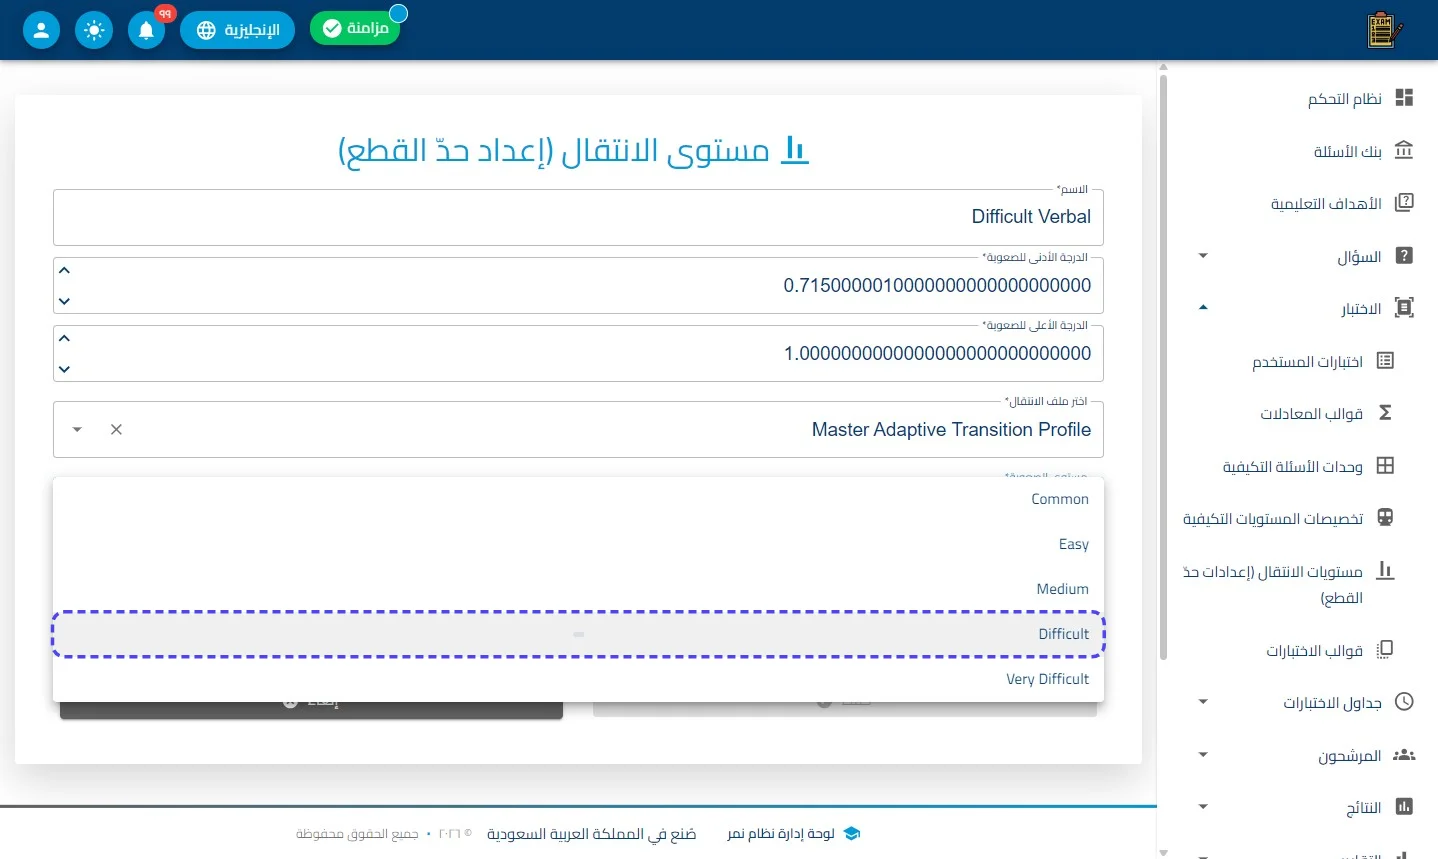Screen dimensions: 1438x859
Task: Click the السؤال question mark icon
Action: (1404, 256)
